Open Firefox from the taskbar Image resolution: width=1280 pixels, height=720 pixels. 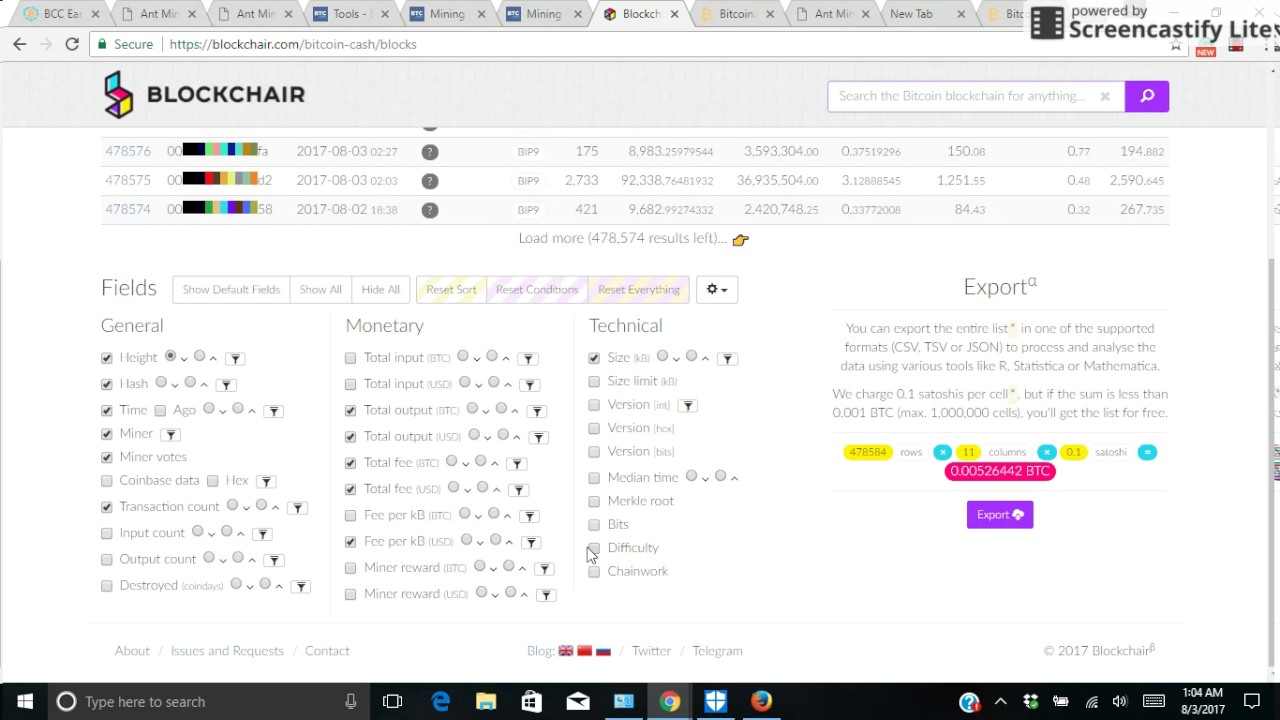761,702
